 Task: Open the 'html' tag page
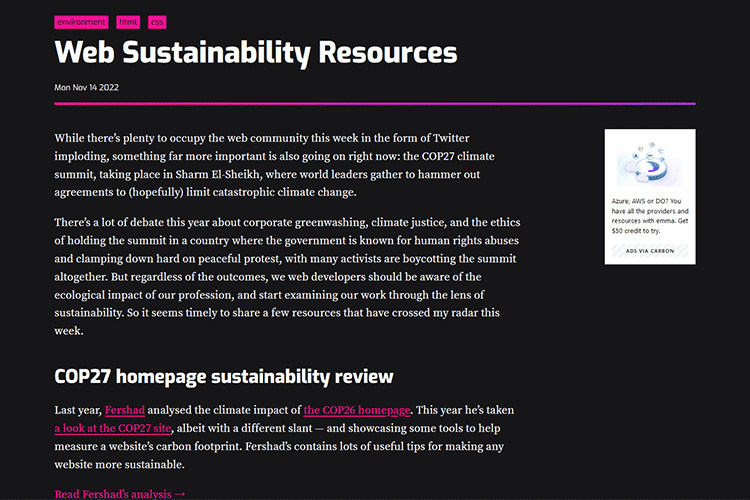point(128,21)
